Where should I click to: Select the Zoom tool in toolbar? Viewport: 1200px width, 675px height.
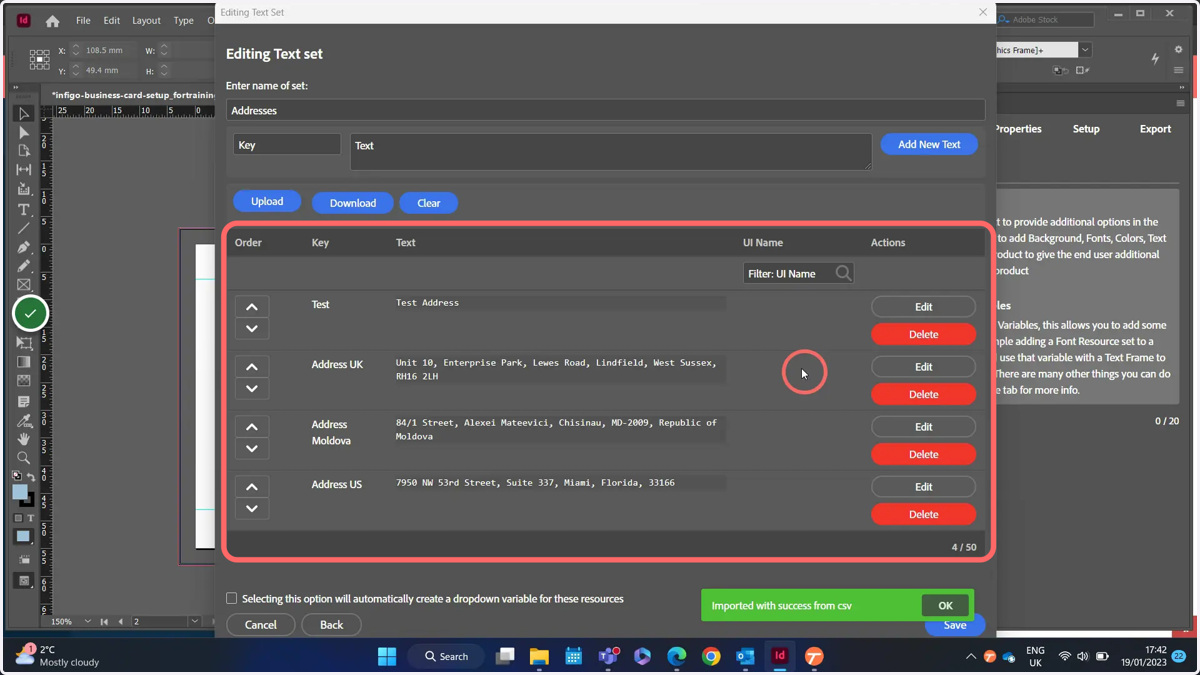(24, 458)
